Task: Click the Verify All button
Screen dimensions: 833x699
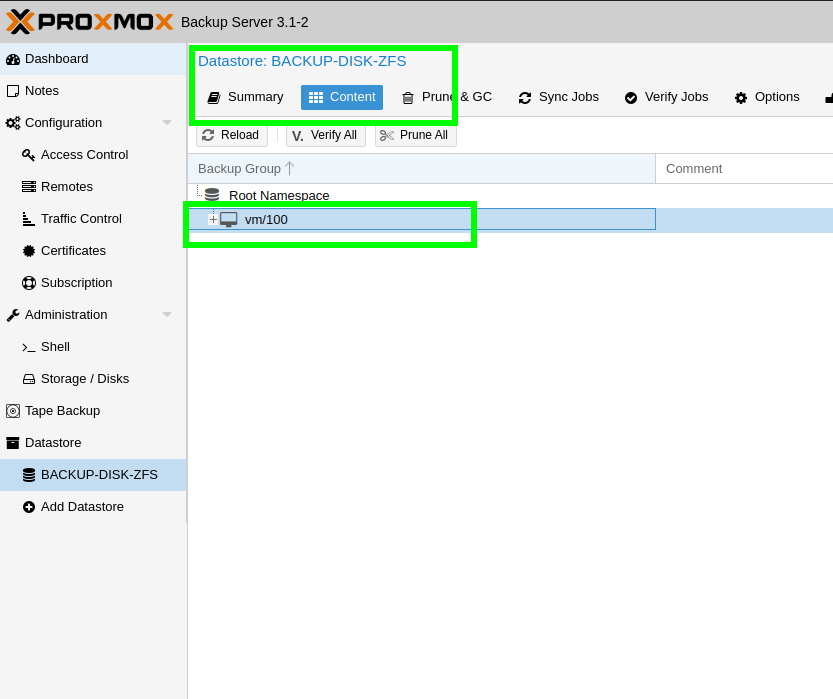Action: tap(325, 135)
